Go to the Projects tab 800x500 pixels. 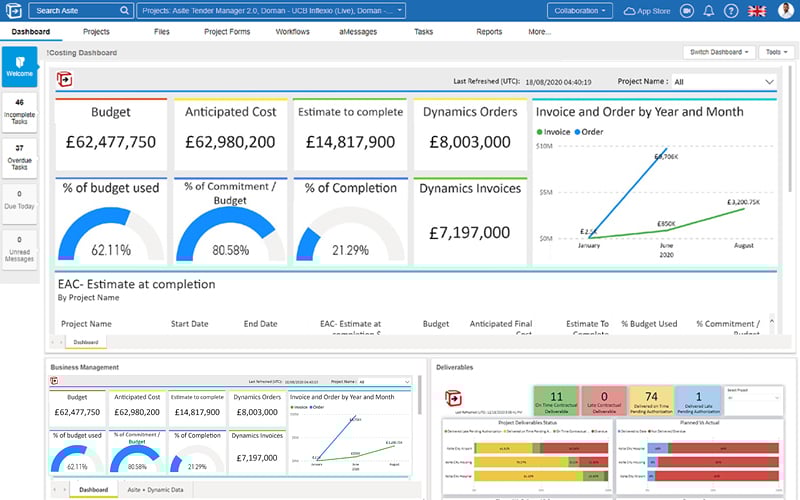pyautogui.click(x=96, y=32)
